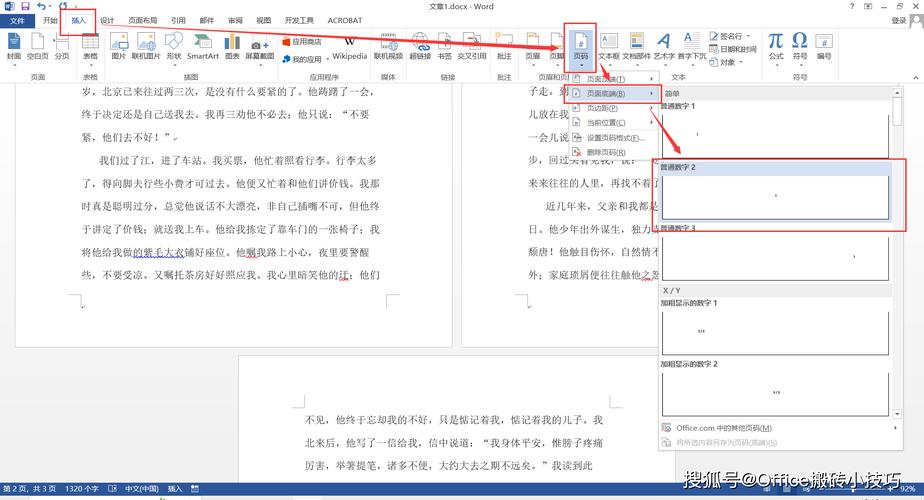
Task: Click the WordArt (艺术字) icon
Action: 664,47
